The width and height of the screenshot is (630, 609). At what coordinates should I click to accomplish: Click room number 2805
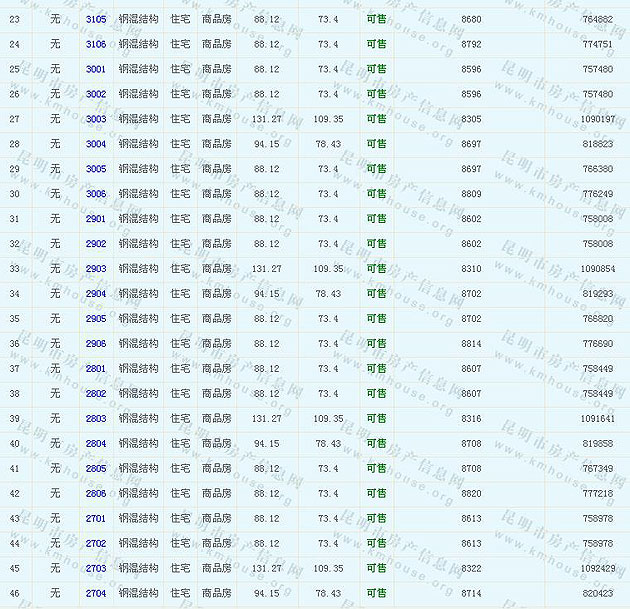click(96, 469)
